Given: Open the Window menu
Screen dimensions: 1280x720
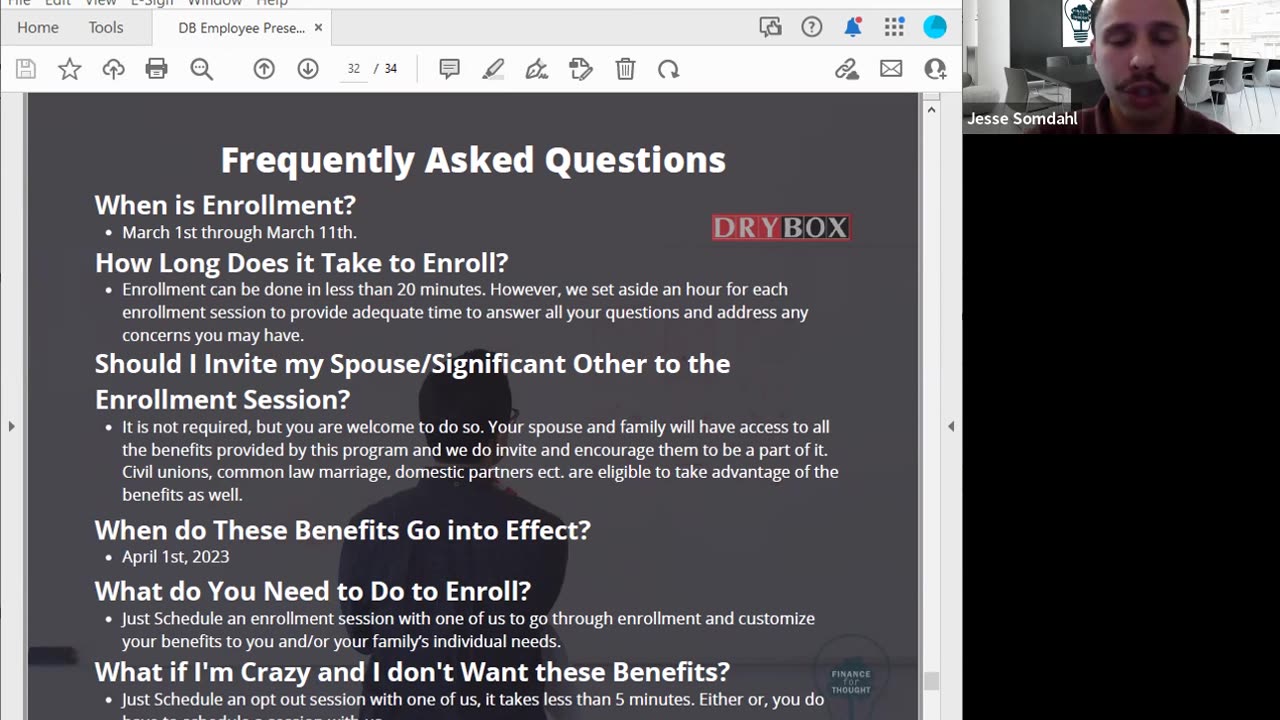Looking at the screenshot, I should [x=215, y=3].
